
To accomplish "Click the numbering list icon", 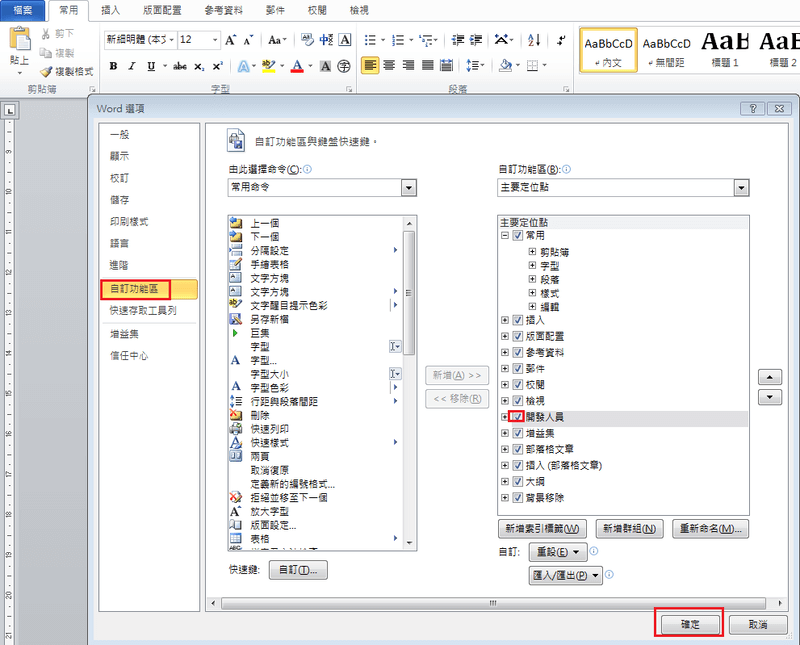I will click(398, 40).
